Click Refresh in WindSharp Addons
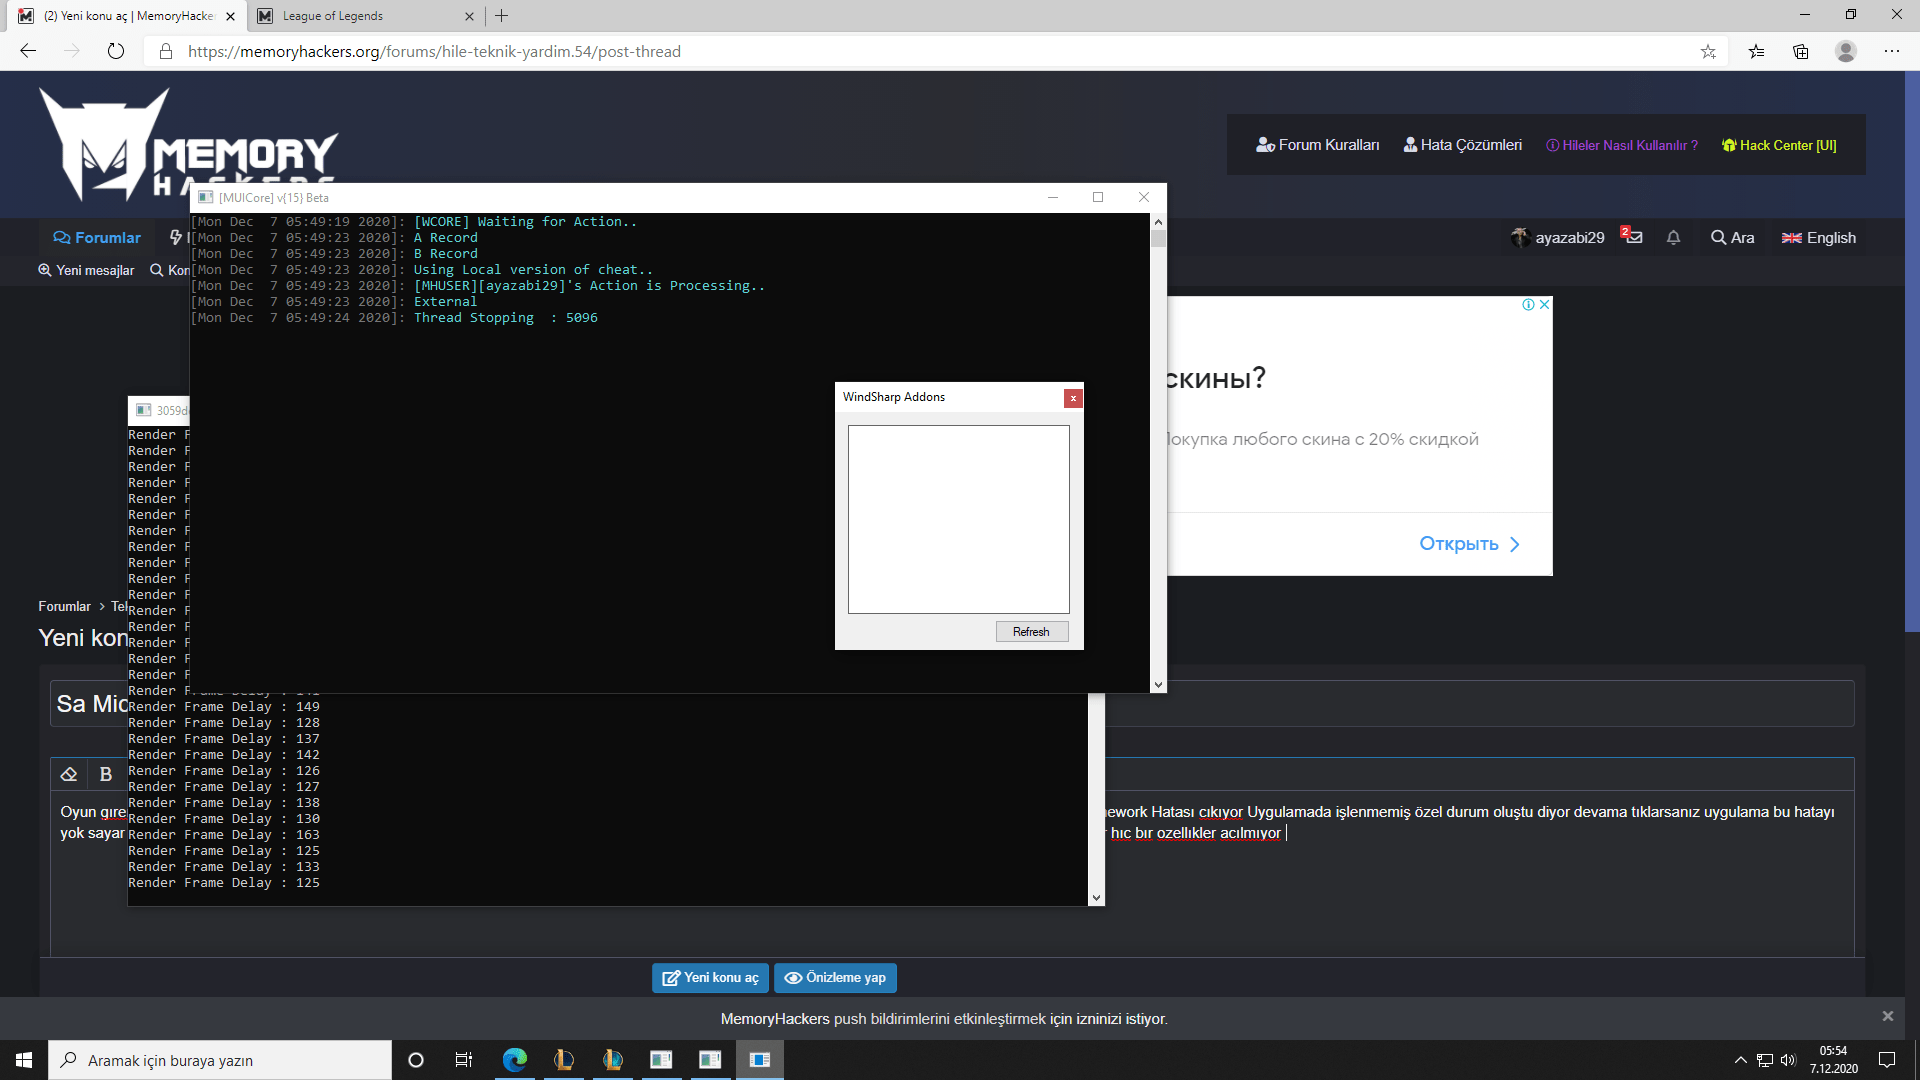 1031,632
